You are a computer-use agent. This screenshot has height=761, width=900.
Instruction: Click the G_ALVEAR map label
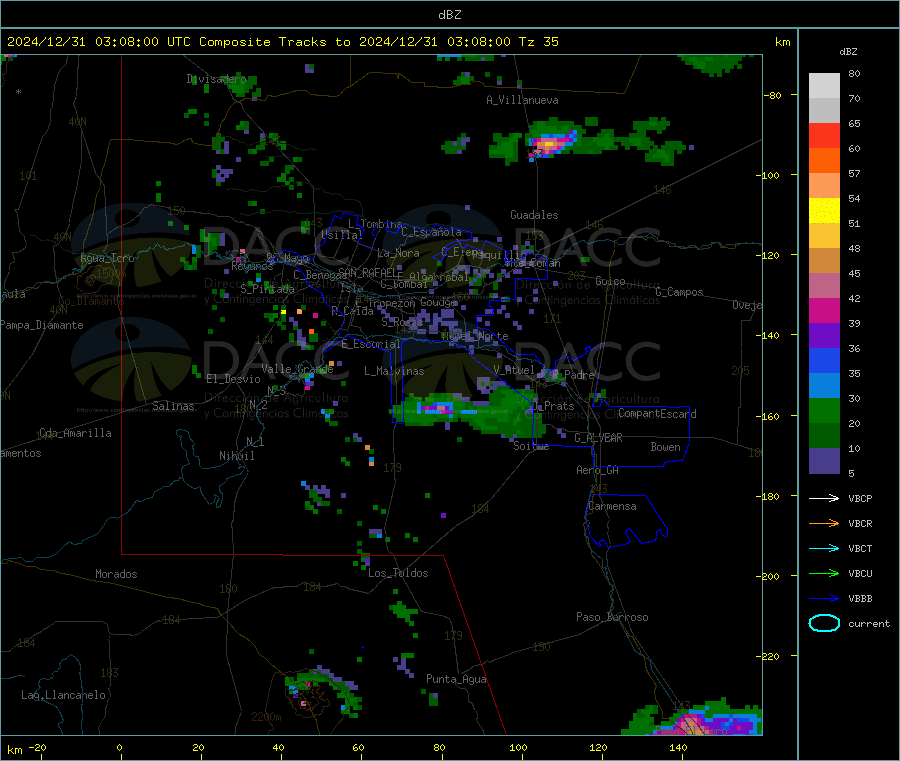click(x=598, y=438)
